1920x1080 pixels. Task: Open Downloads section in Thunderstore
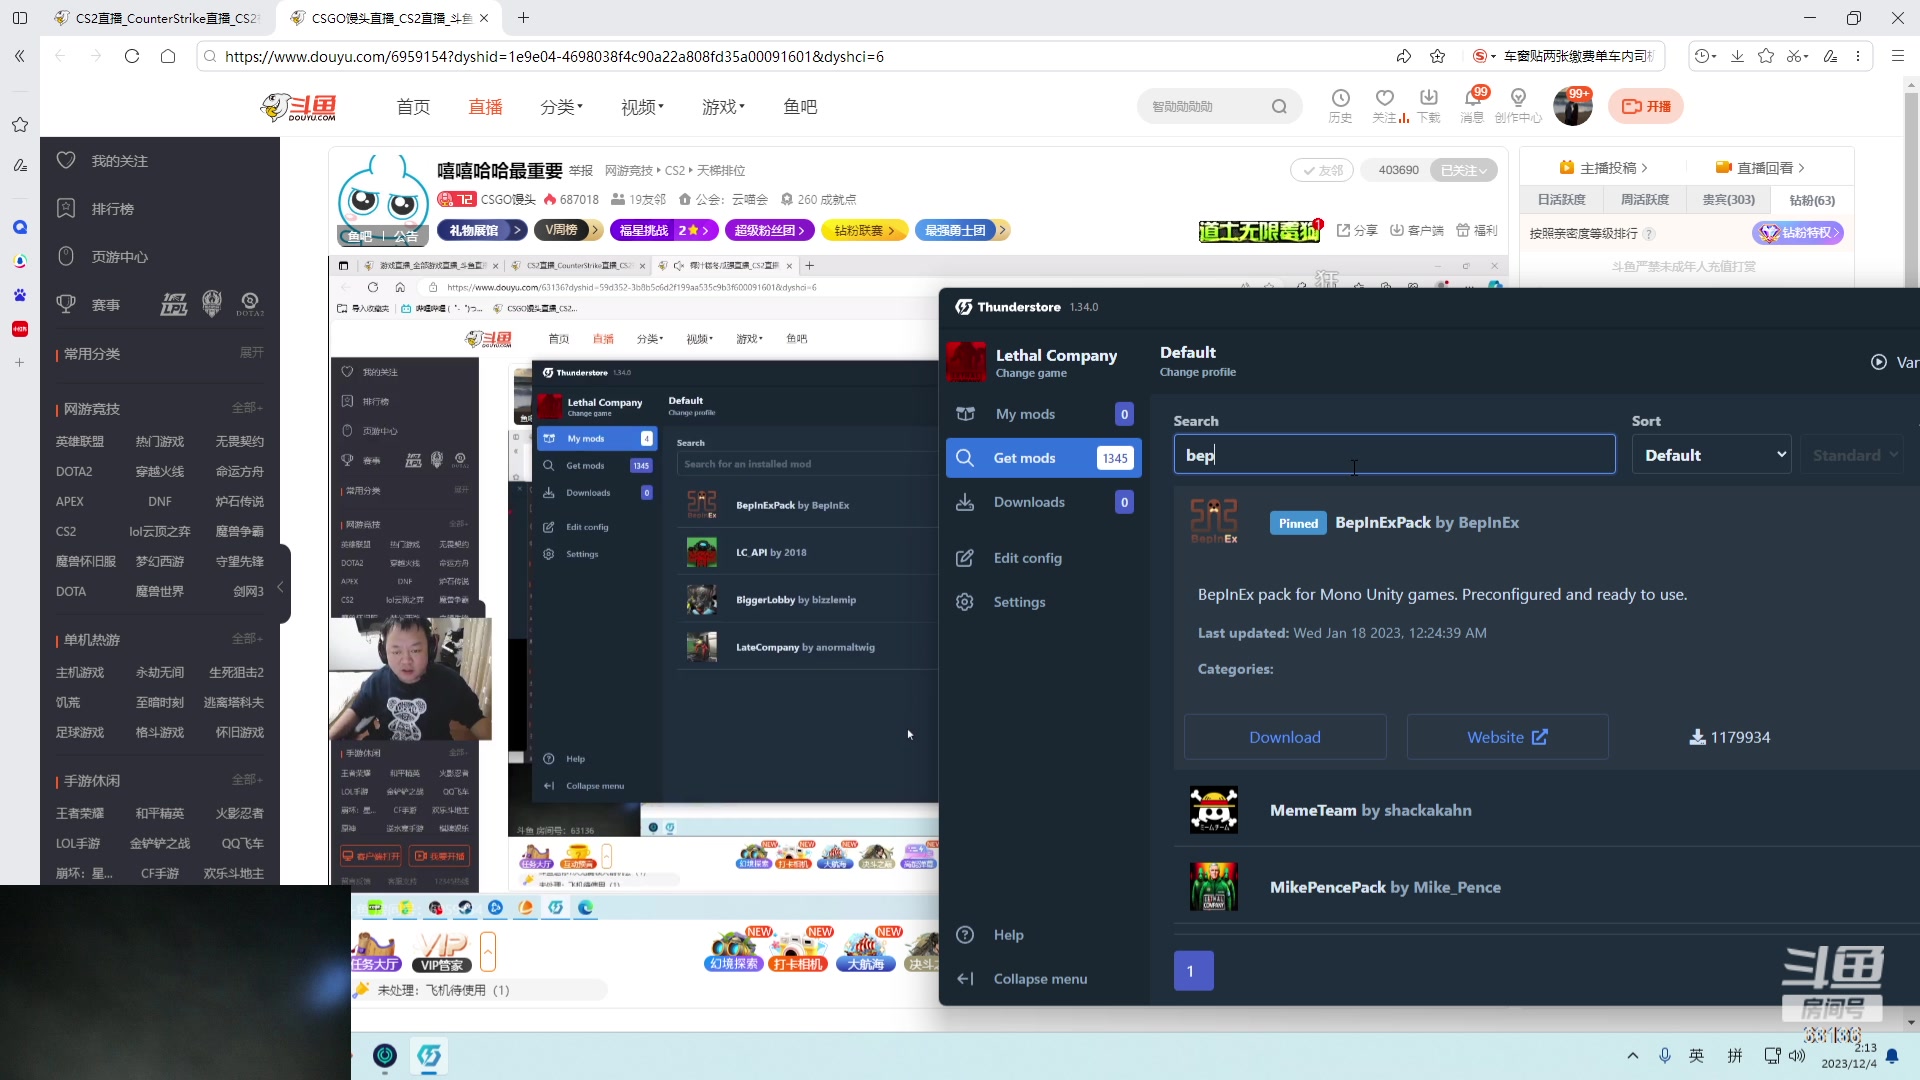click(x=1043, y=502)
